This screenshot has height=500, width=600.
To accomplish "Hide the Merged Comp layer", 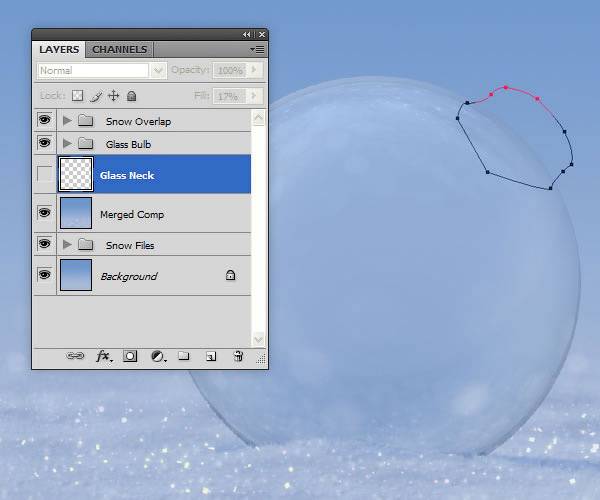I will click(x=44, y=212).
